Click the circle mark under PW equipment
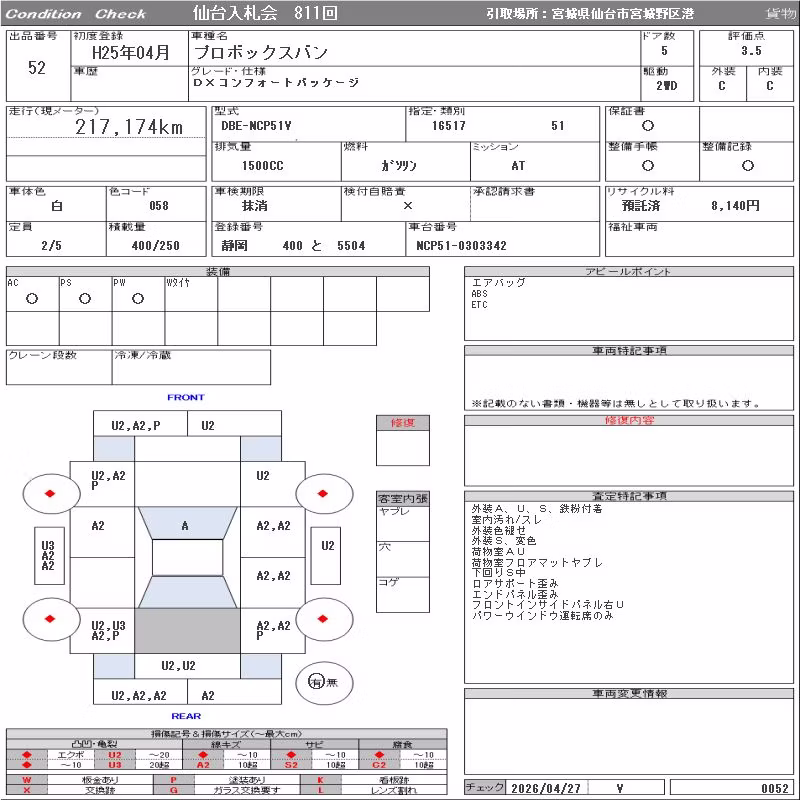The width and height of the screenshot is (800, 800). [138, 298]
